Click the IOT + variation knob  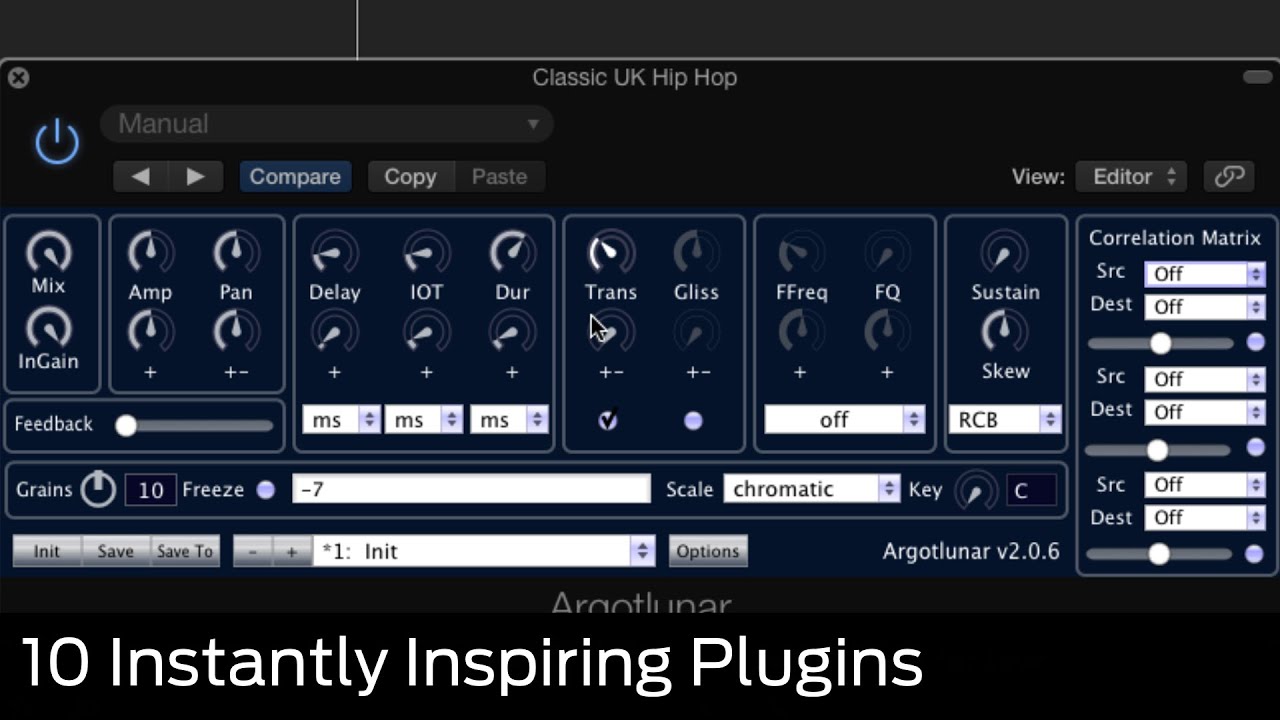tap(426, 331)
